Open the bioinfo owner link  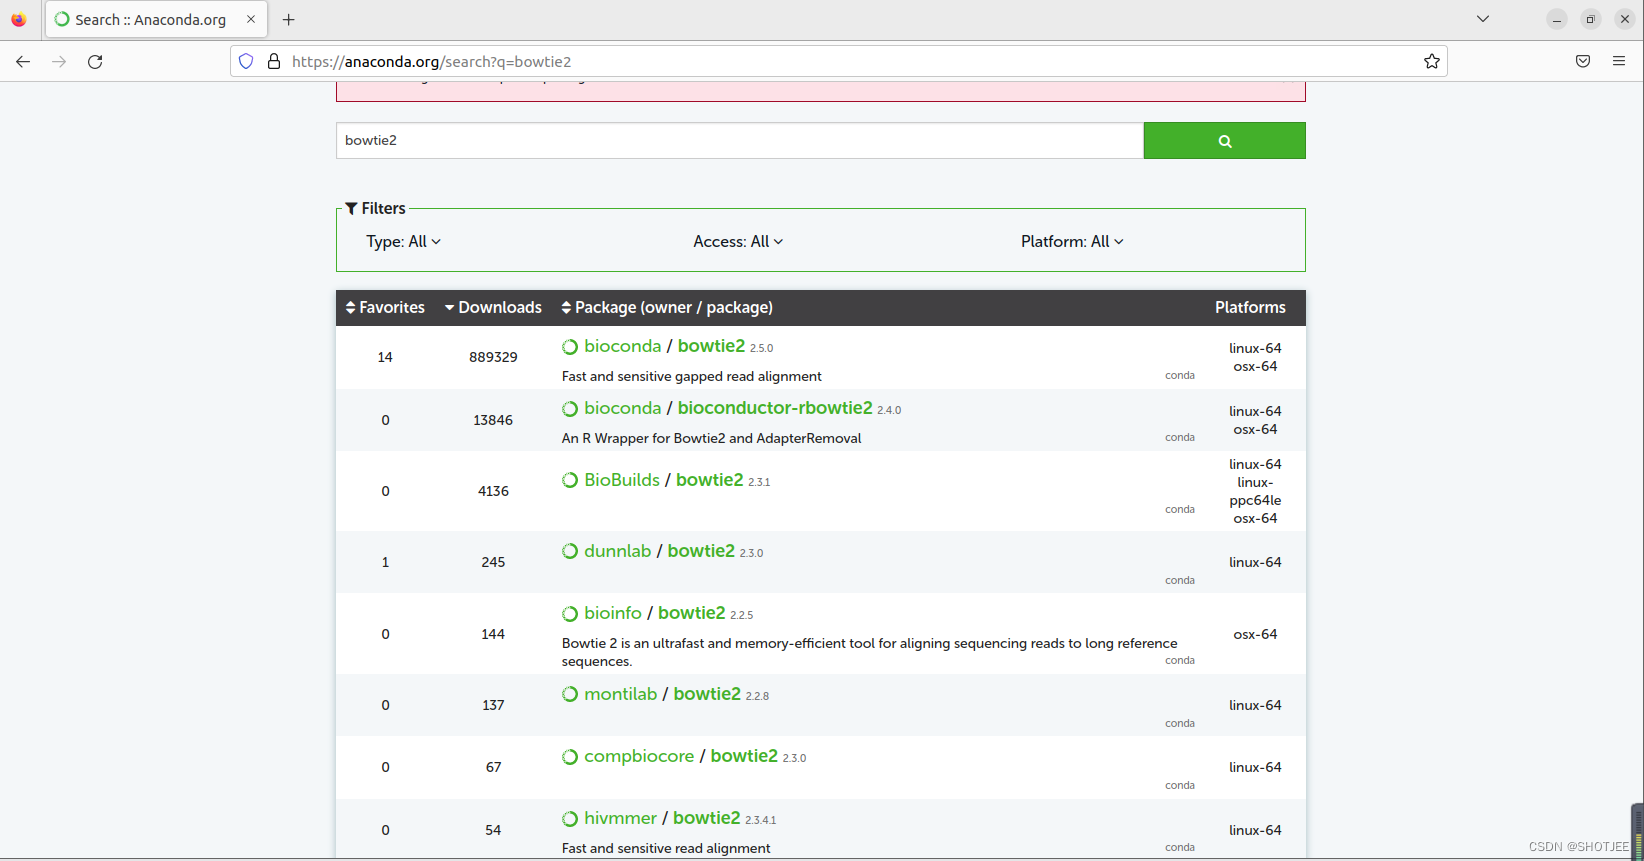(613, 613)
